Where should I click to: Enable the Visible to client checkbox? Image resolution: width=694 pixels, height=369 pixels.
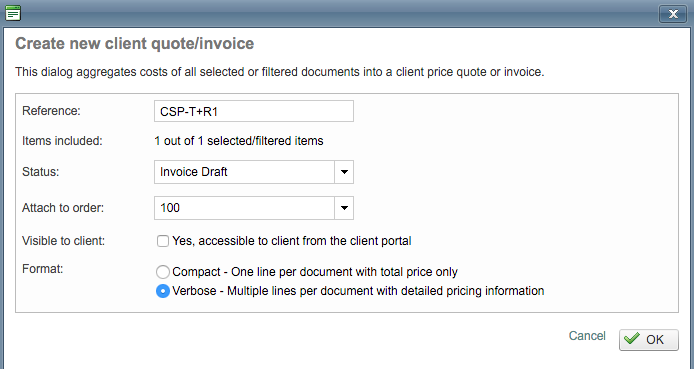(x=163, y=241)
